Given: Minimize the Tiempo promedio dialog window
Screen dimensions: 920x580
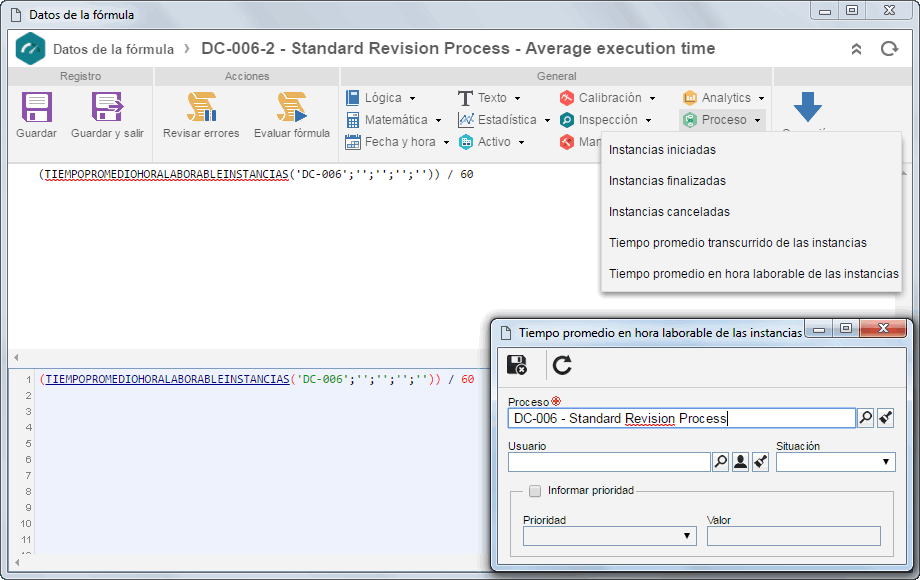Looking at the screenshot, I should (819, 330).
